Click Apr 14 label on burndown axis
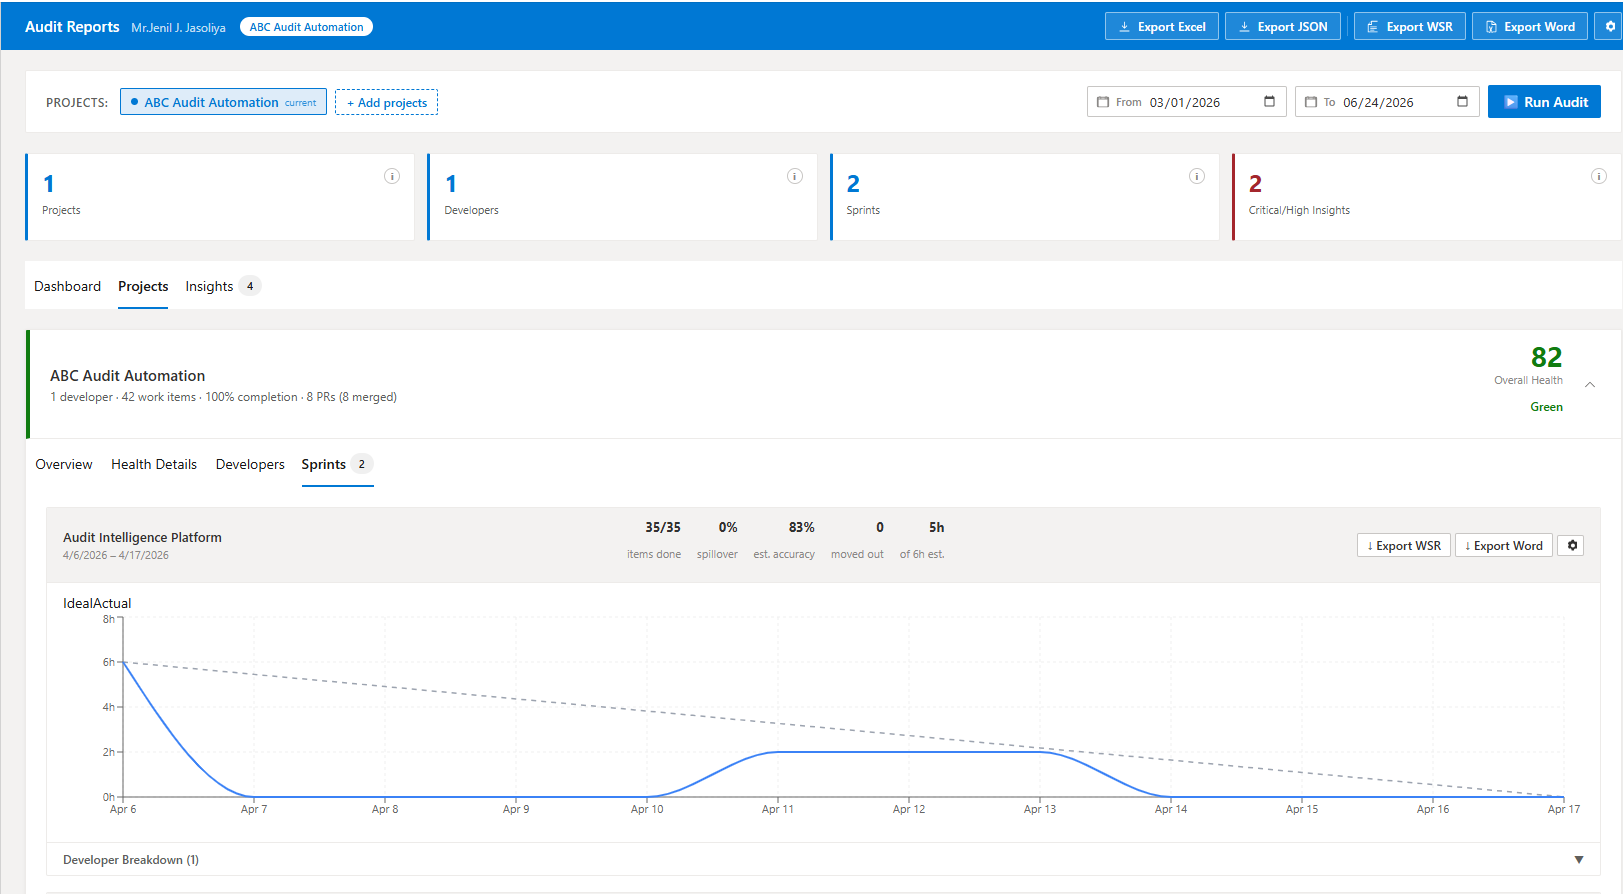This screenshot has height=894, width=1623. click(1171, 809)
